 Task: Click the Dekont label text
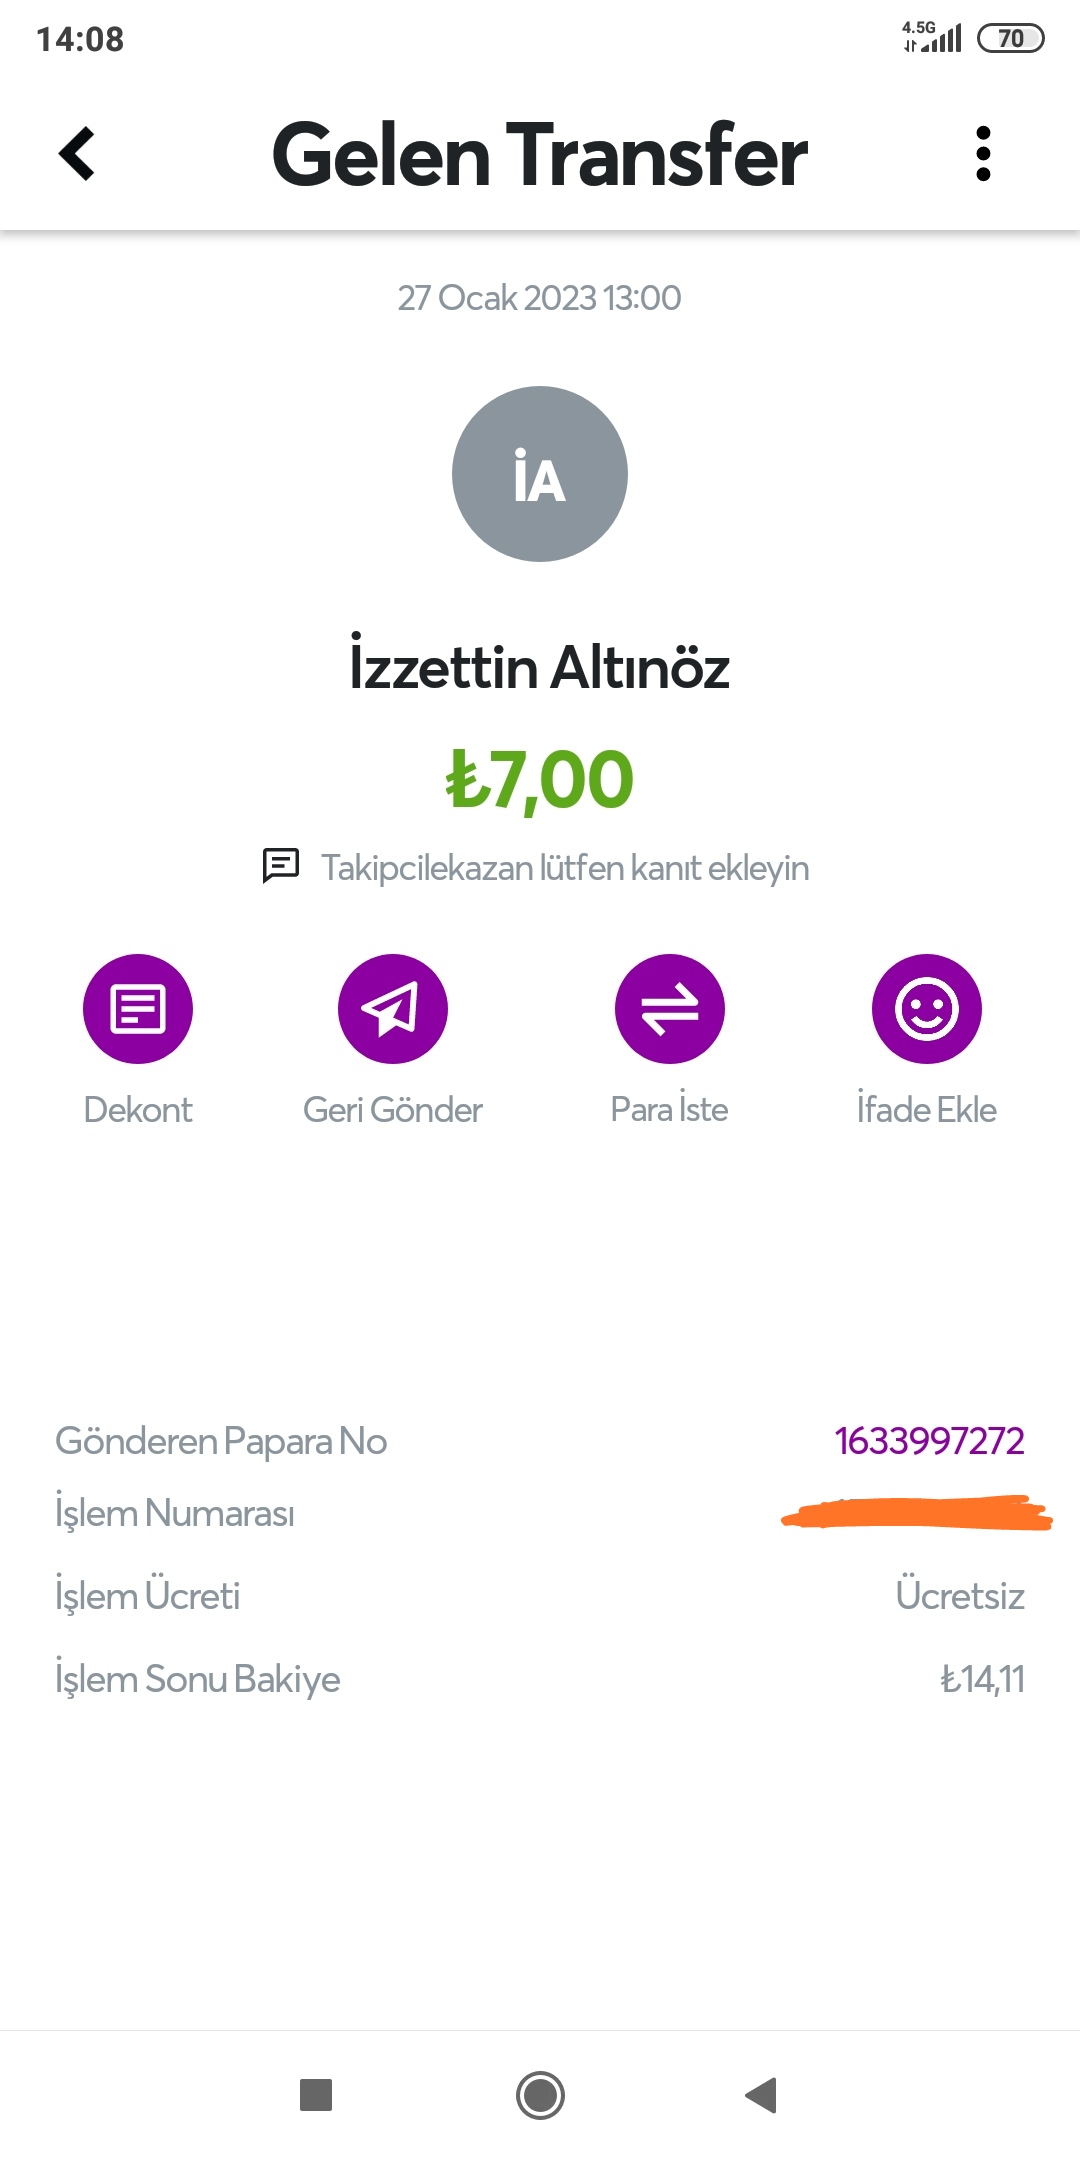[138, 1110]
